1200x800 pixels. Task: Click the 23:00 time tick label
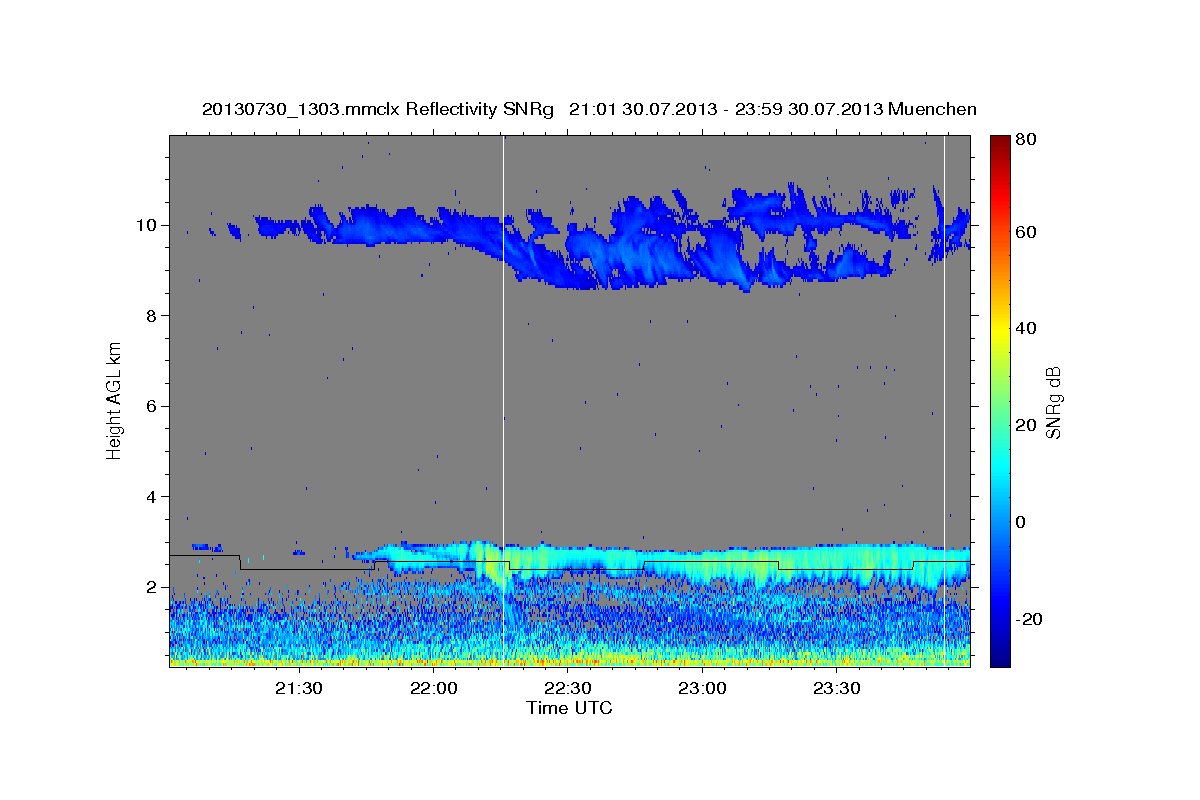click(x=702, y=689)
